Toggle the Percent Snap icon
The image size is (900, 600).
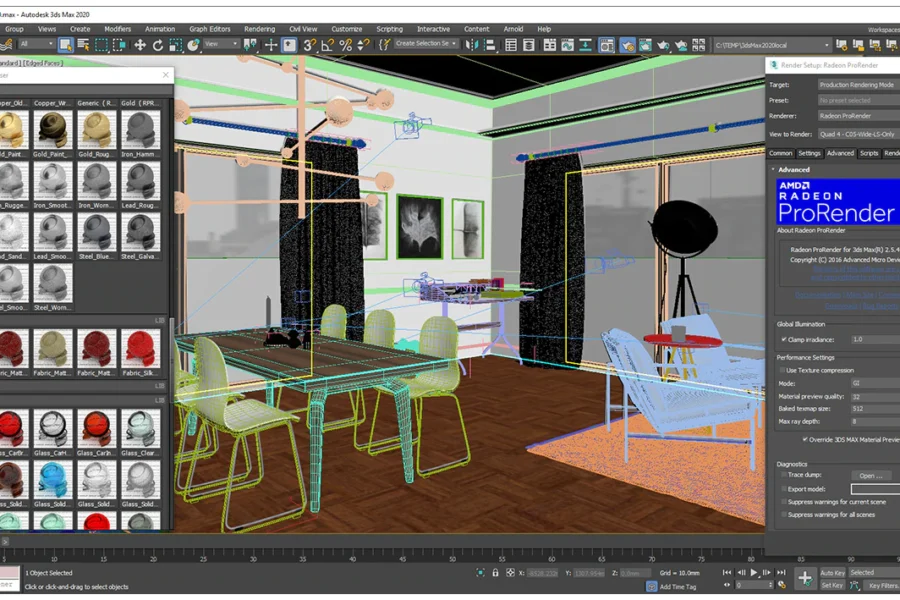tap(345, 45)
